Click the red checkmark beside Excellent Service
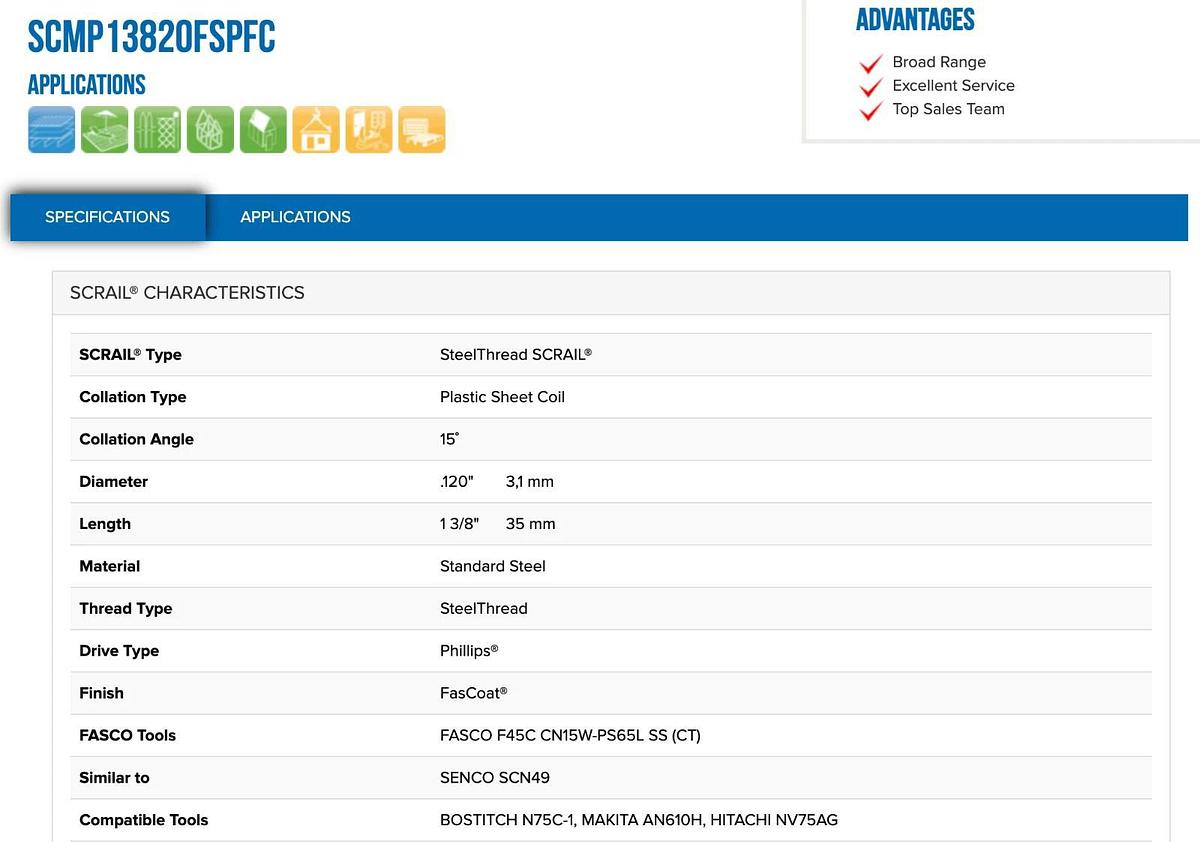Screen dimensions: 1200x842 coord(870,87)
